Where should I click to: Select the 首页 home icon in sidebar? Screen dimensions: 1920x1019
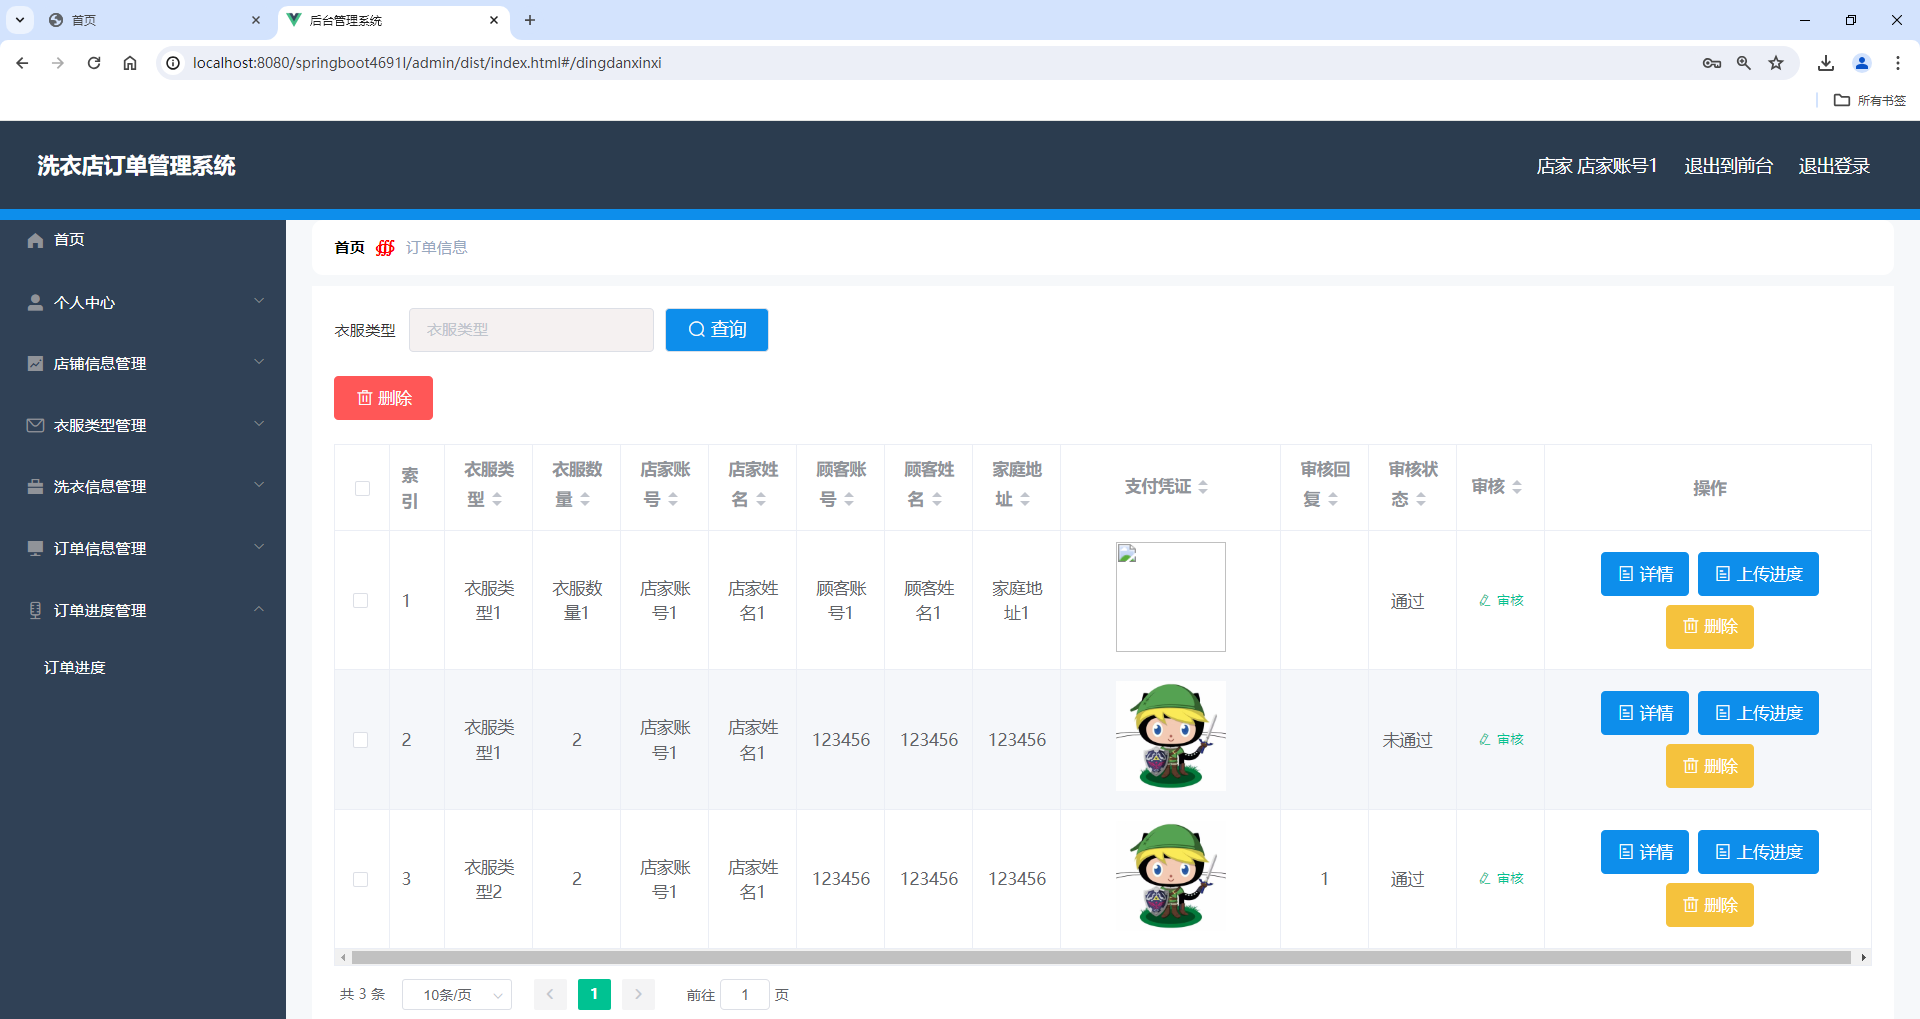36,239
